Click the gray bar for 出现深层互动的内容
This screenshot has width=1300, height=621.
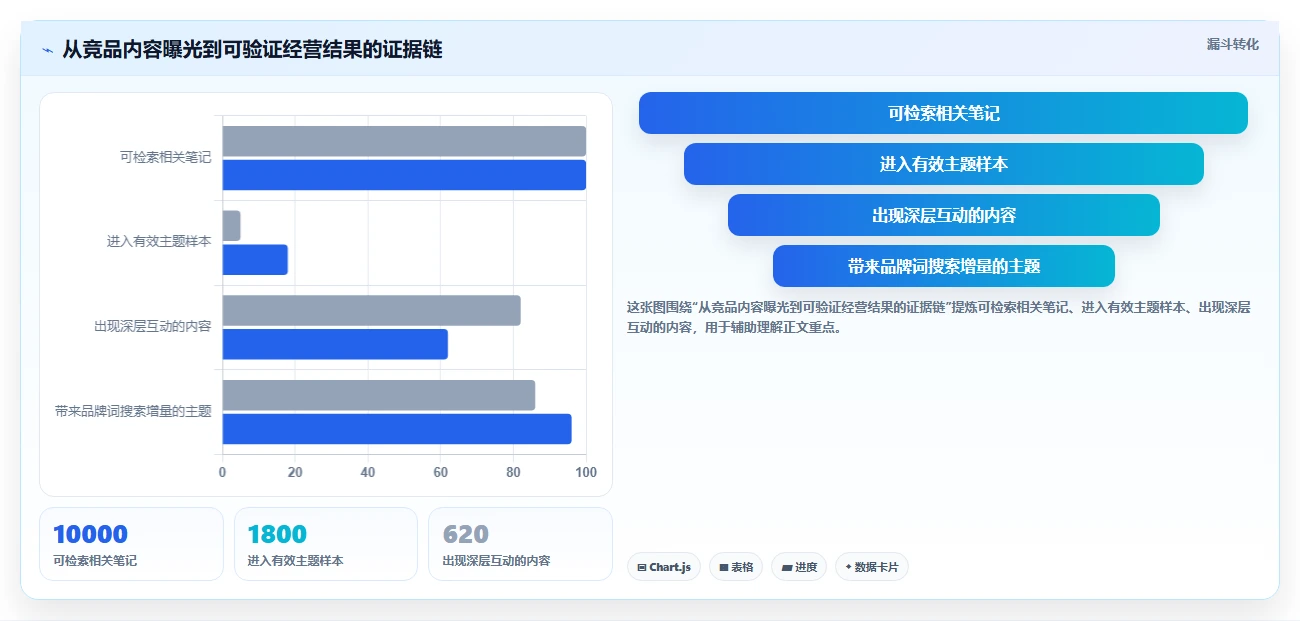point(371,310)
